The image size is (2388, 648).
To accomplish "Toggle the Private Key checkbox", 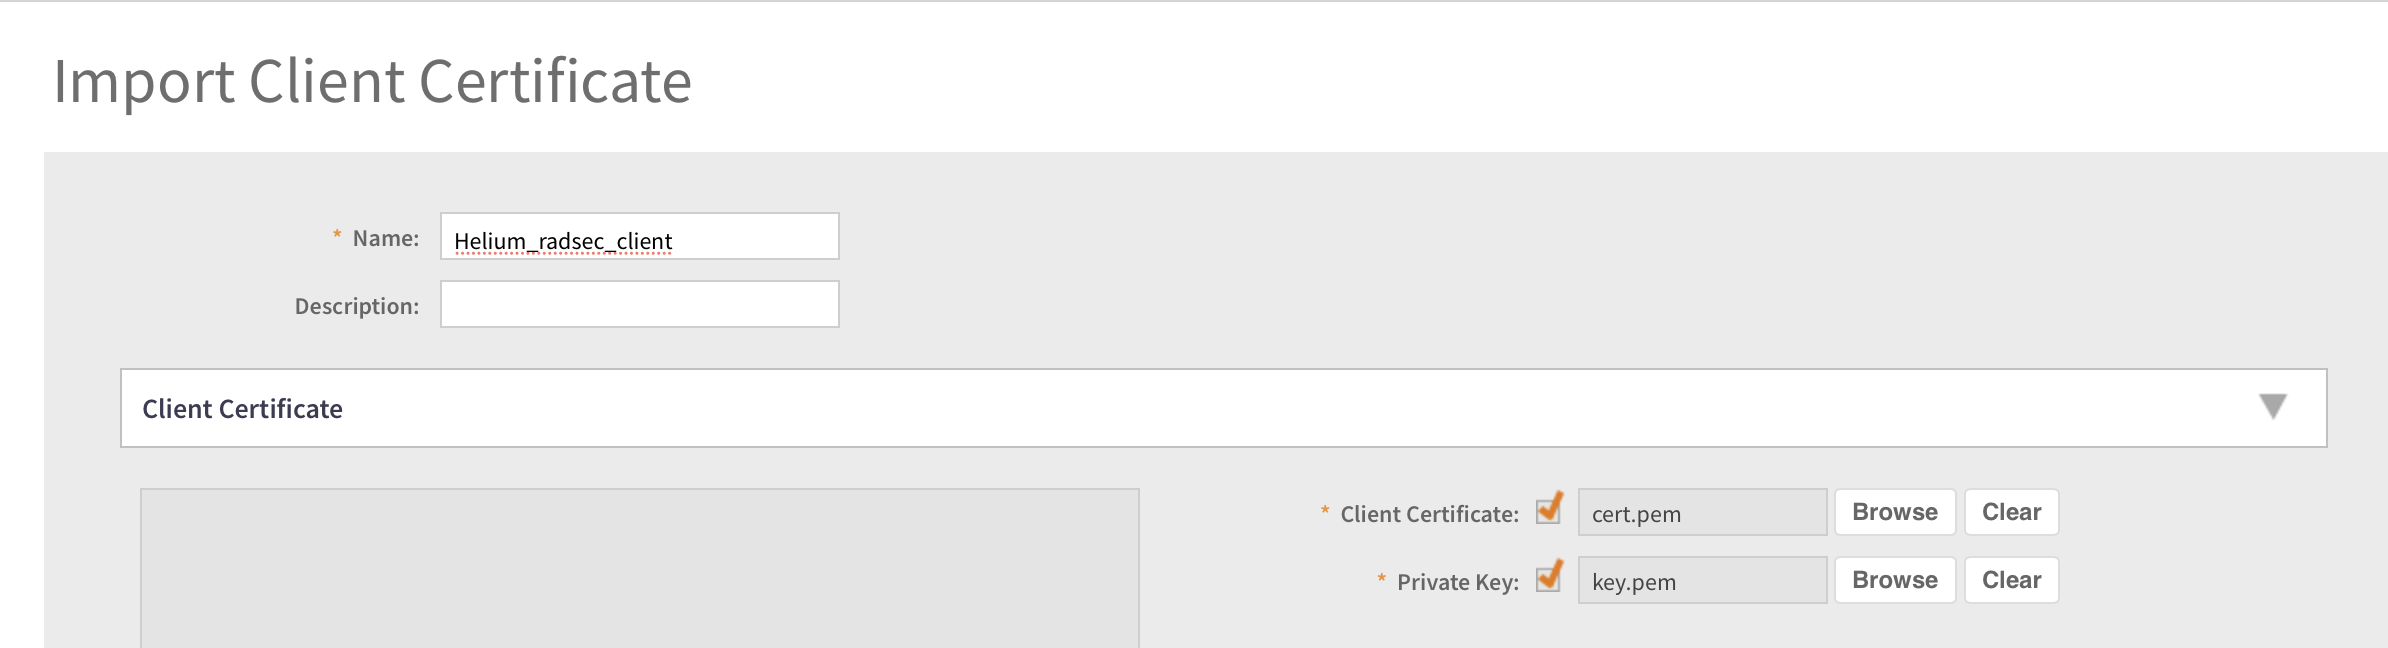I will click(x=1549, y=578).
